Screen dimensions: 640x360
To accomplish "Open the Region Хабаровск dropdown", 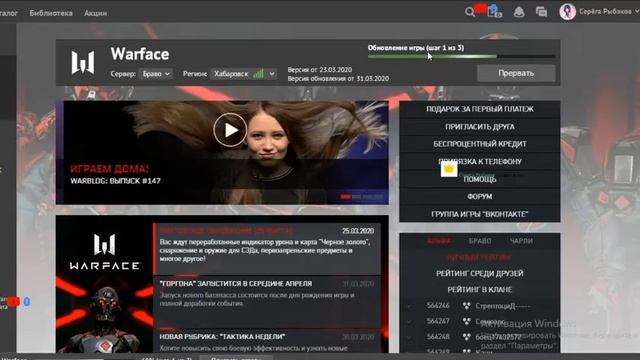I will pos(244,74).
